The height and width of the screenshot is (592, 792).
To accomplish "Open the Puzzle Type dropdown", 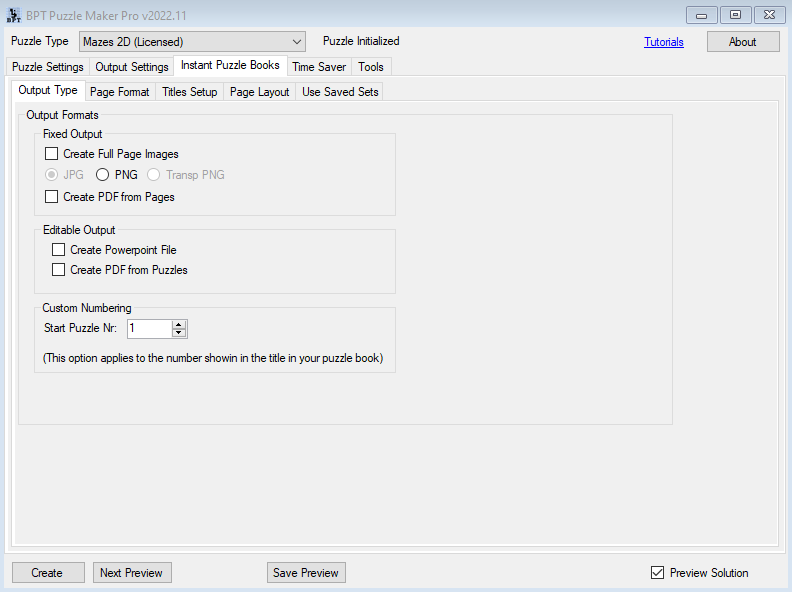I will click(x=192, y=41).
